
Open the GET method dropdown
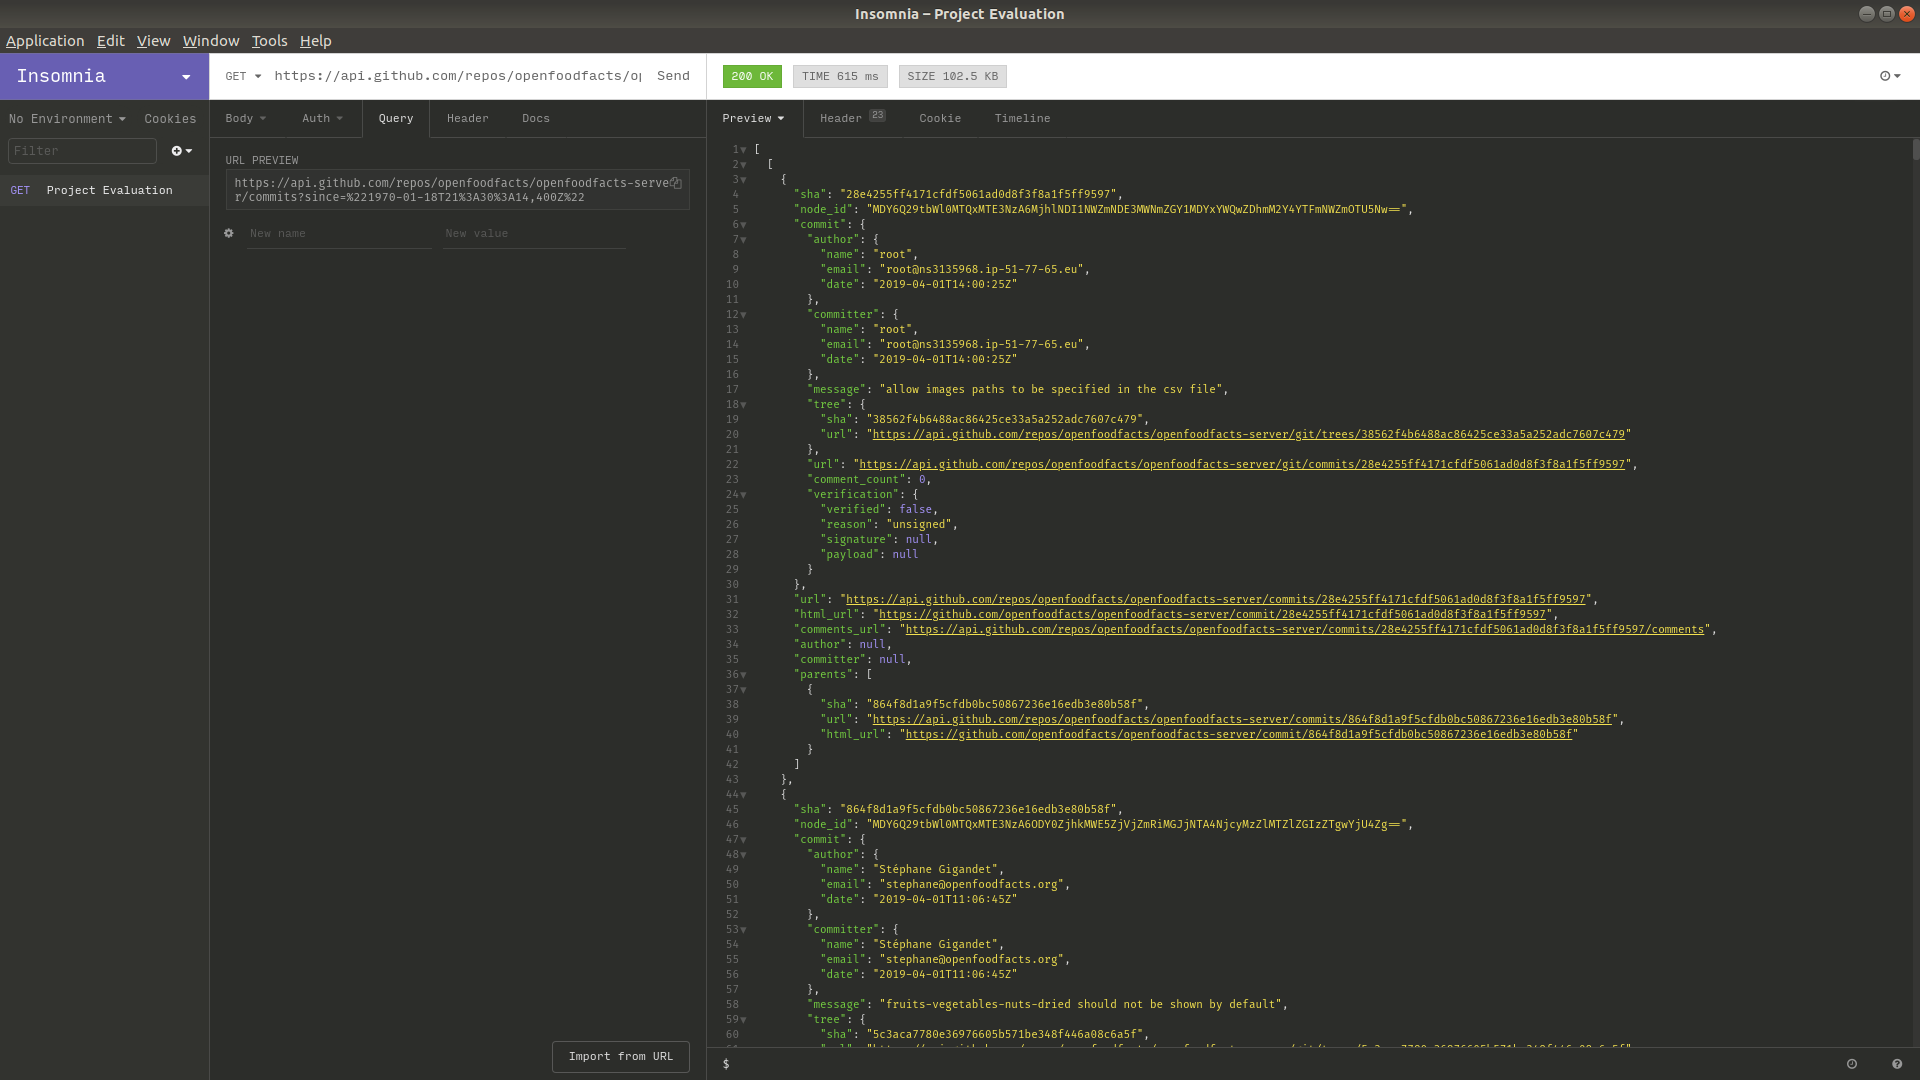click(x=243, y=76)
